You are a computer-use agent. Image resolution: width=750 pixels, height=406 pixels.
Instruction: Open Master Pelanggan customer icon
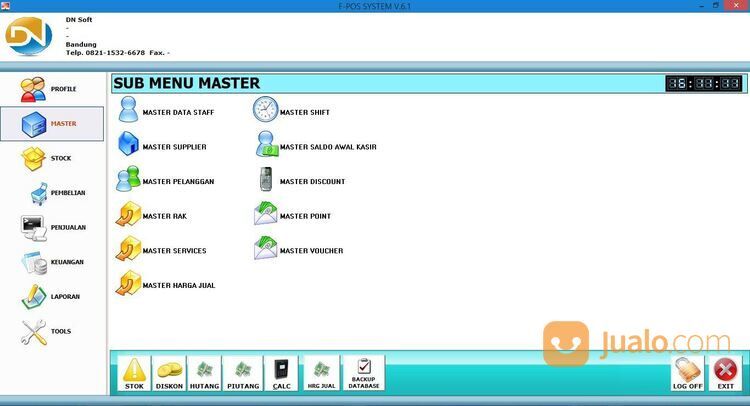pos(130,181)
